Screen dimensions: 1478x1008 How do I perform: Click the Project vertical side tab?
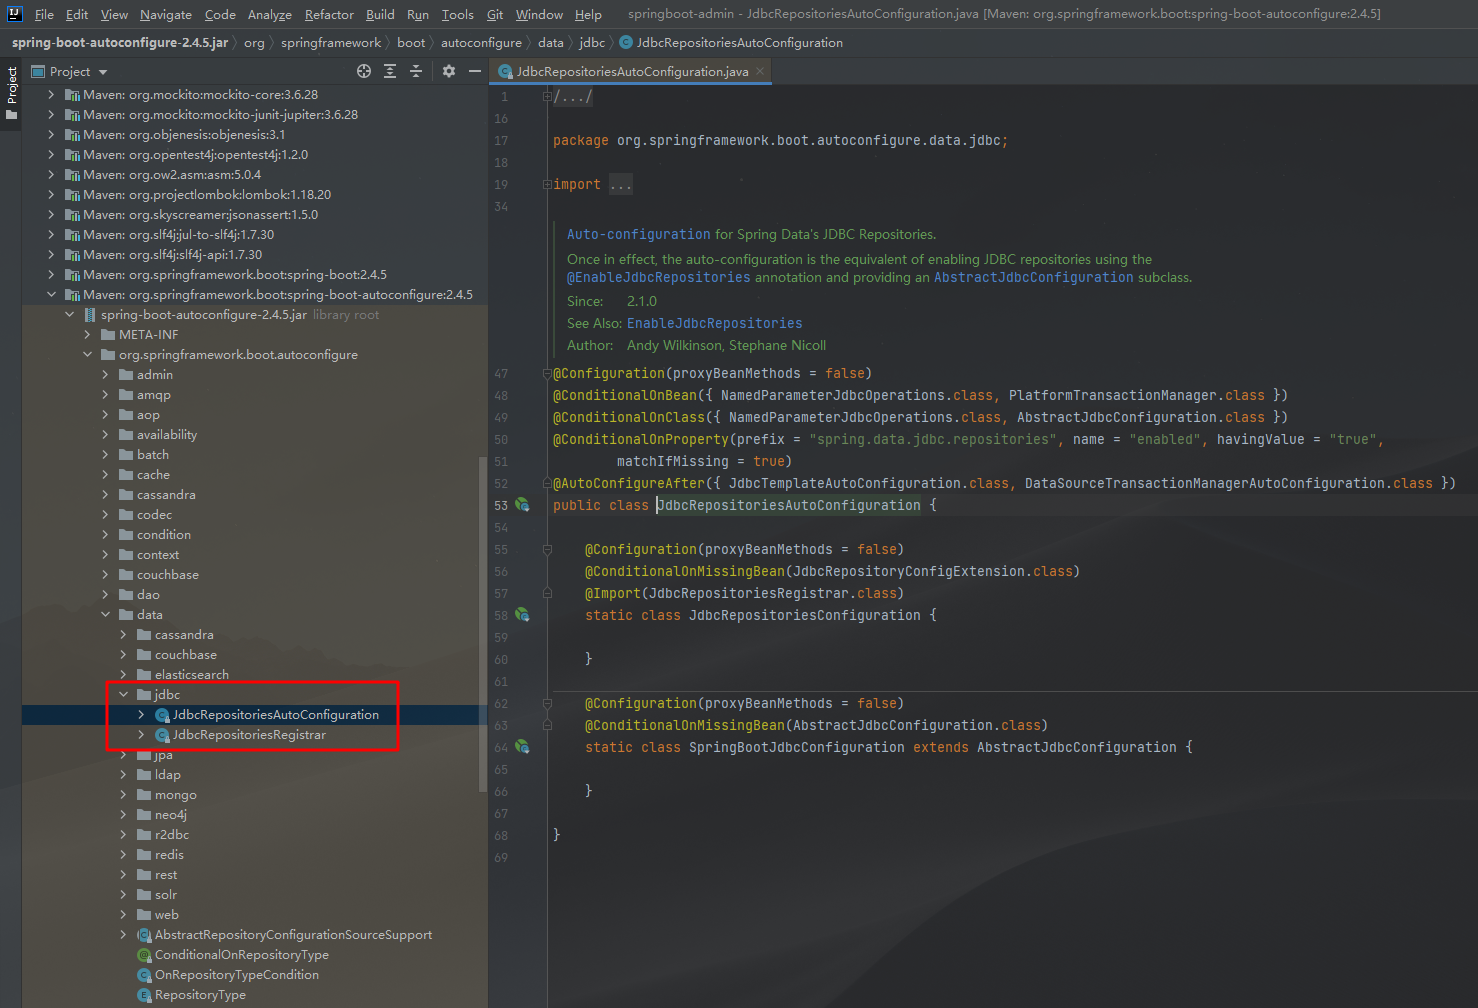(11, 93)
